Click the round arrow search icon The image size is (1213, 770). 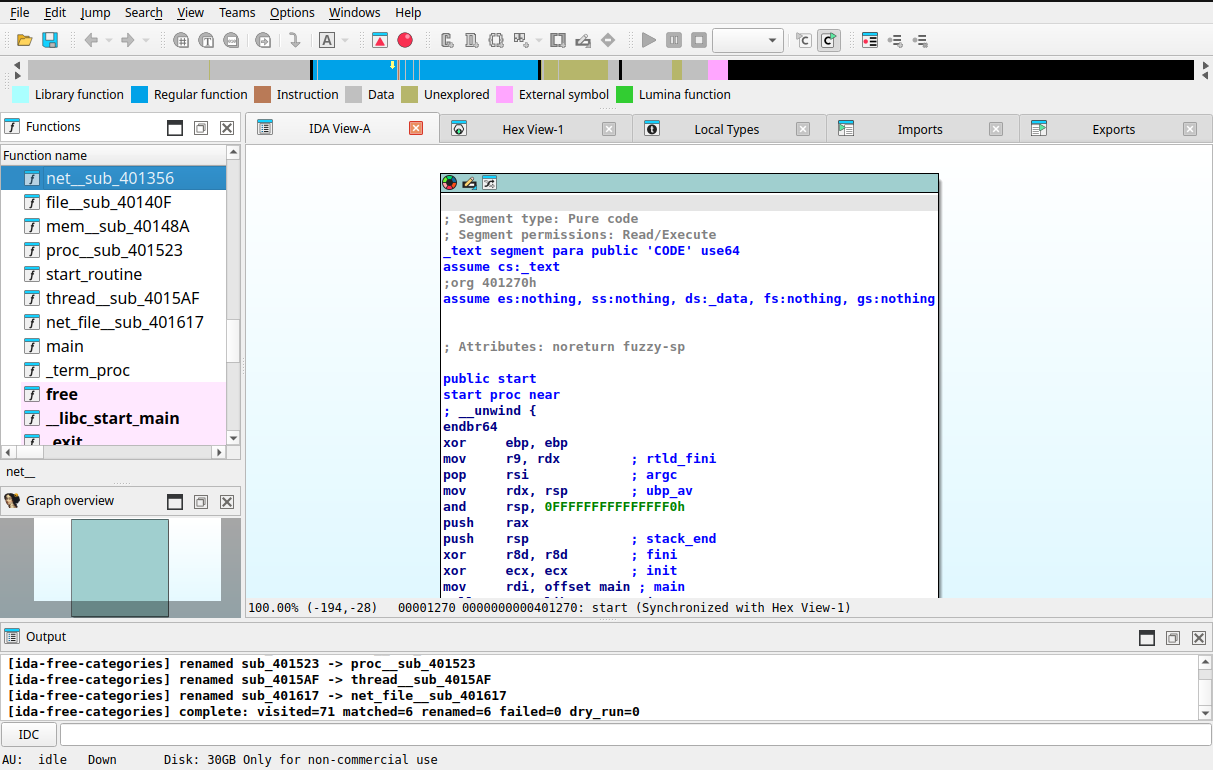click(263, 40)
